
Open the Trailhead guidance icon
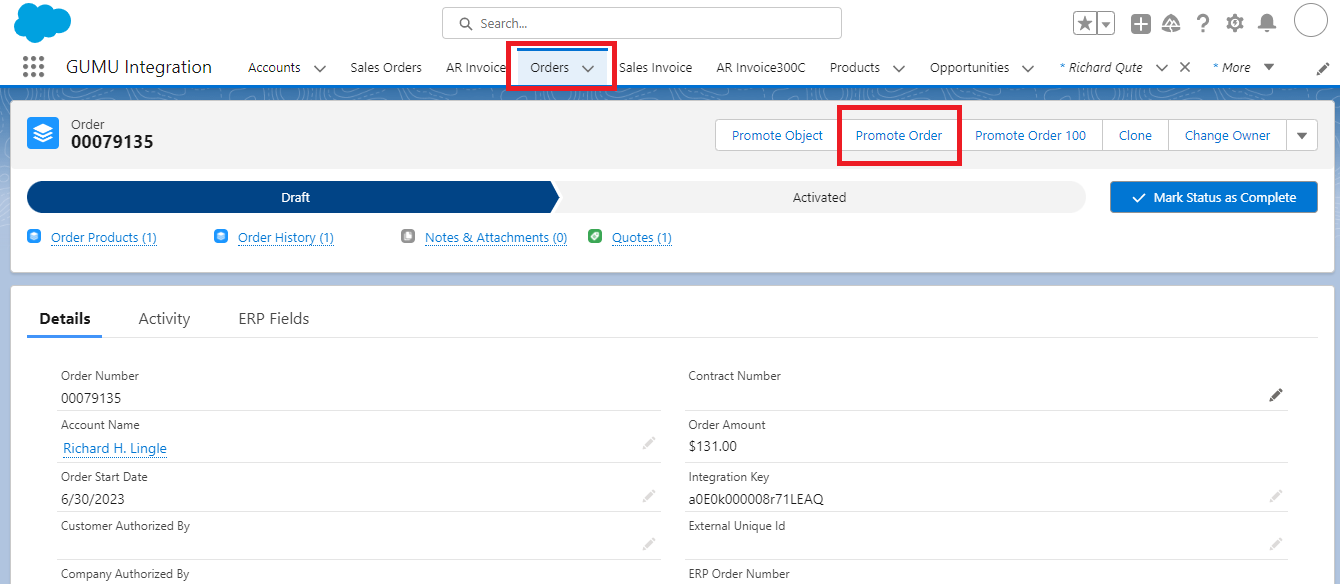point(1171,23)
